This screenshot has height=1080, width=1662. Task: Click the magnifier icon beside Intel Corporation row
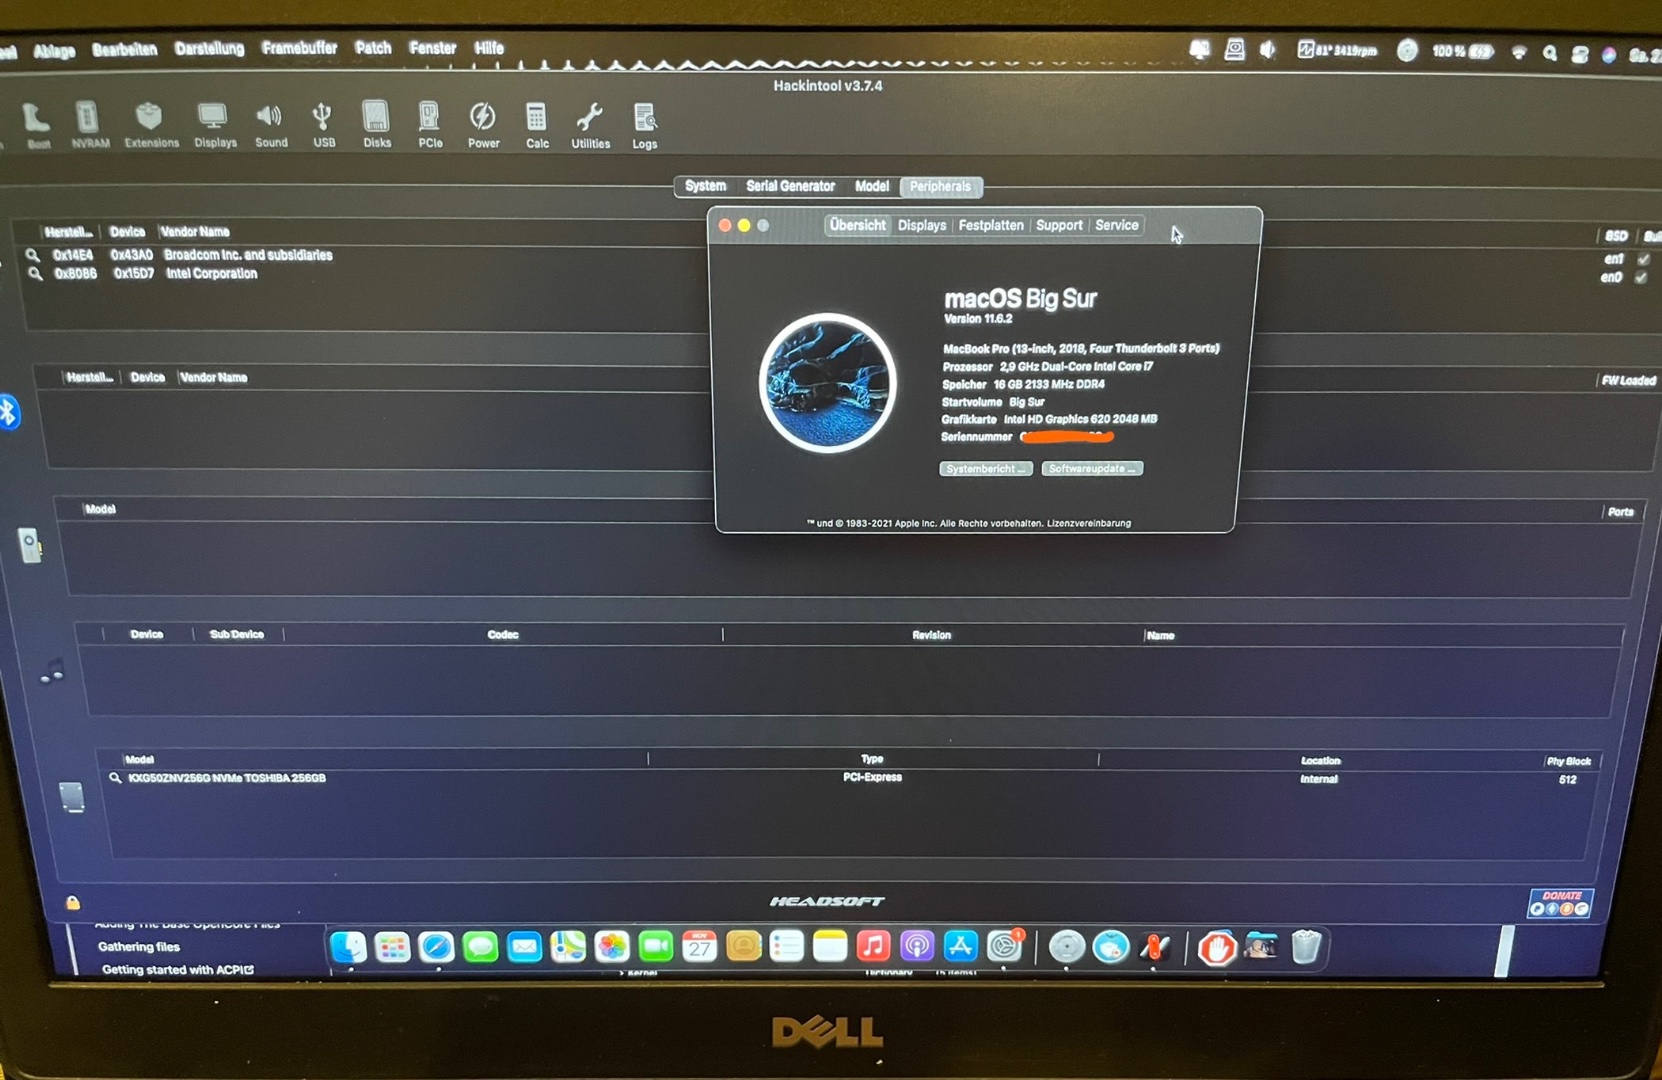click(x=35, y=273)
